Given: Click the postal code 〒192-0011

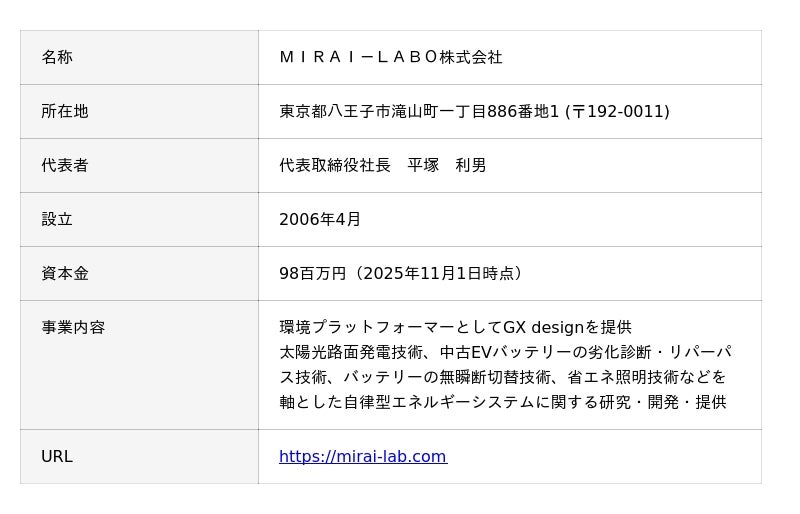Looking at the screenshot, I should [618, 112].
